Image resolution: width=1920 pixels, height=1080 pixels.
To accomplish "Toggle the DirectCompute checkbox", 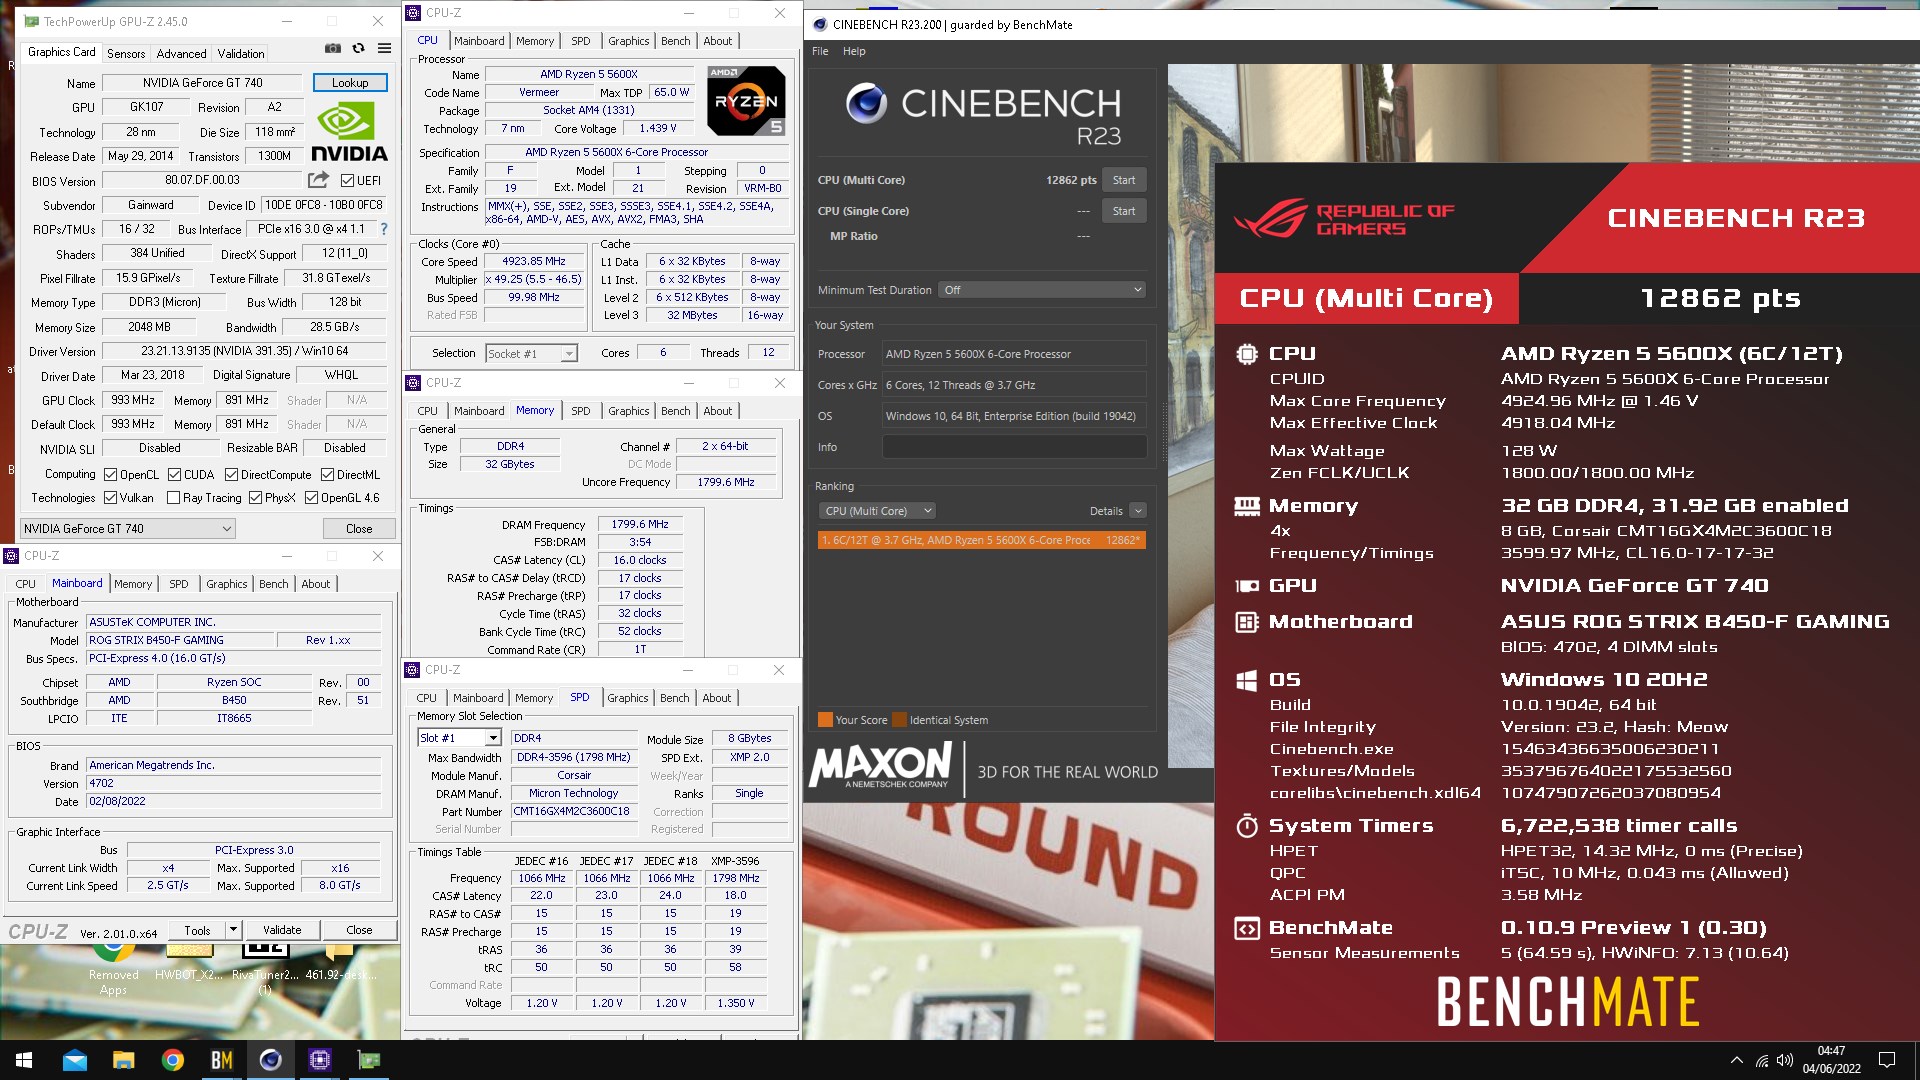I will click(x=231, y=475).
